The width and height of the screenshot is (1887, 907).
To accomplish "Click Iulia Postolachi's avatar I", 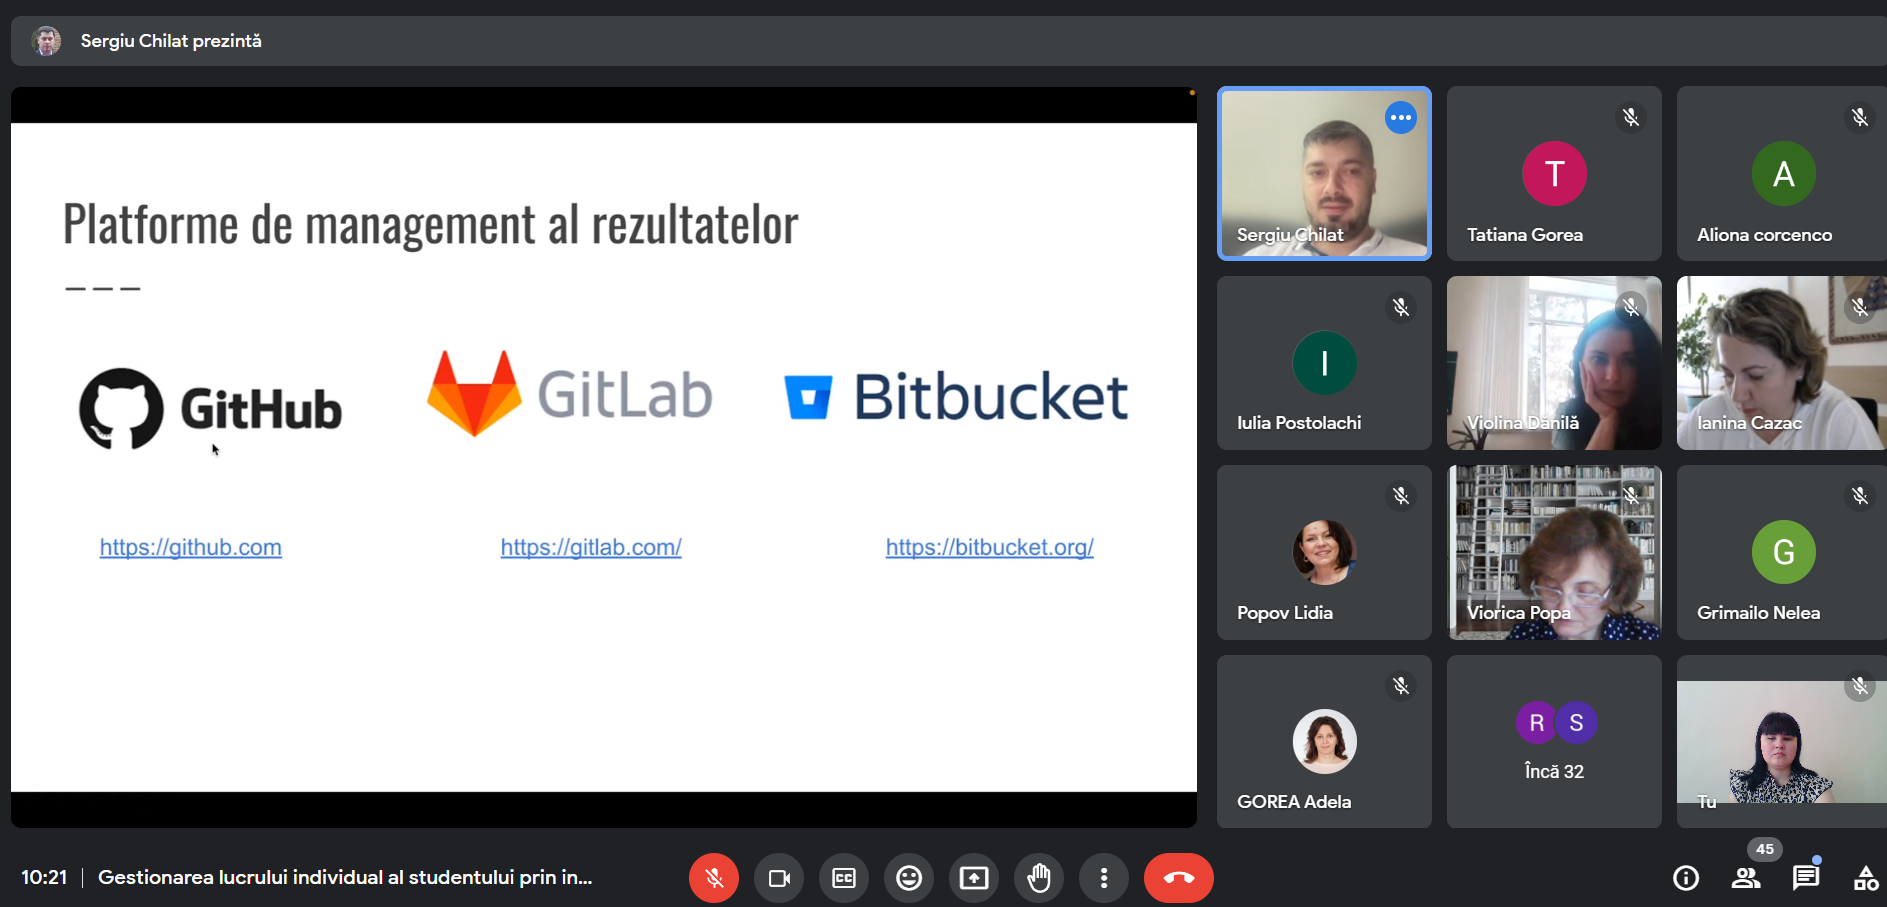I will 1324,363.
